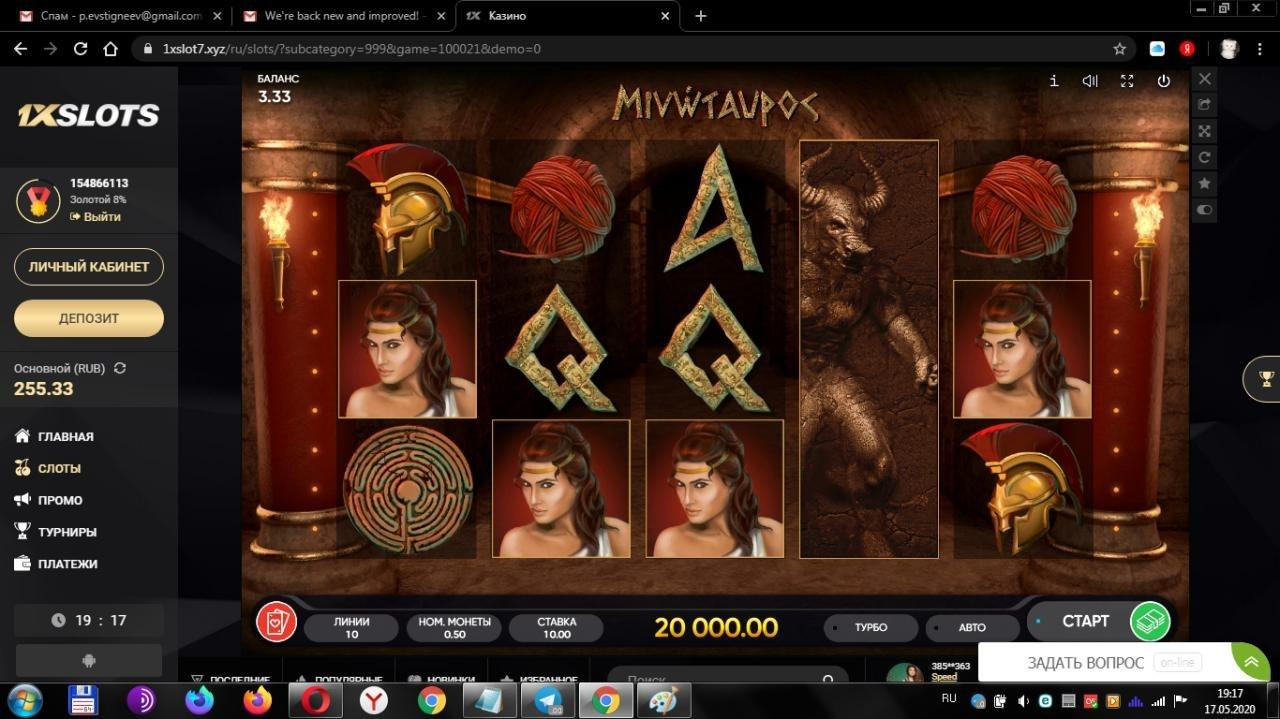
Task: Open Telegram from taskbar
Action: pyautogui.click(x=549, y=700)
